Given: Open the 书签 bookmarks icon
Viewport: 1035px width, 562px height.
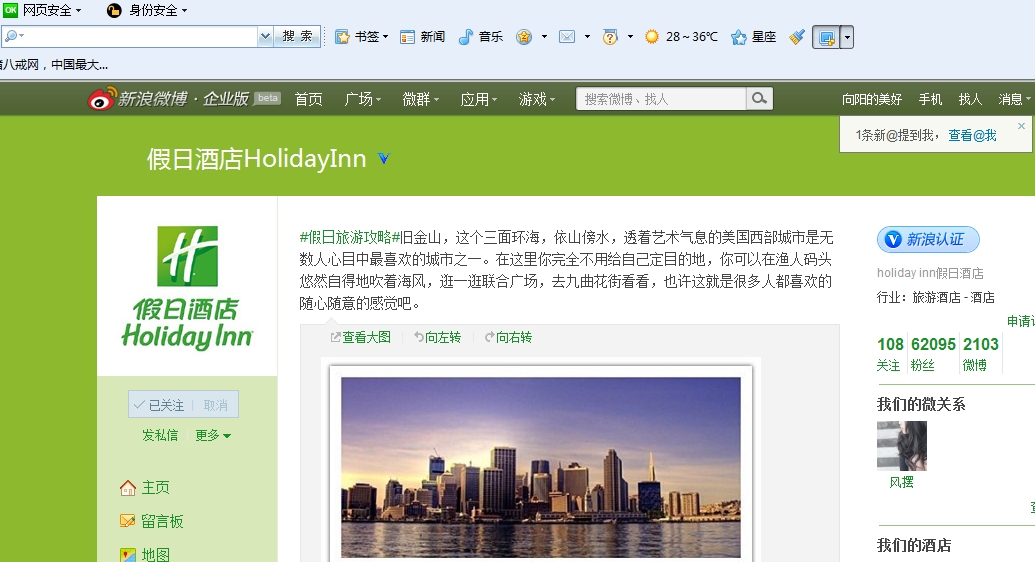Looking at the screenshot, I should tap(342, 37).
